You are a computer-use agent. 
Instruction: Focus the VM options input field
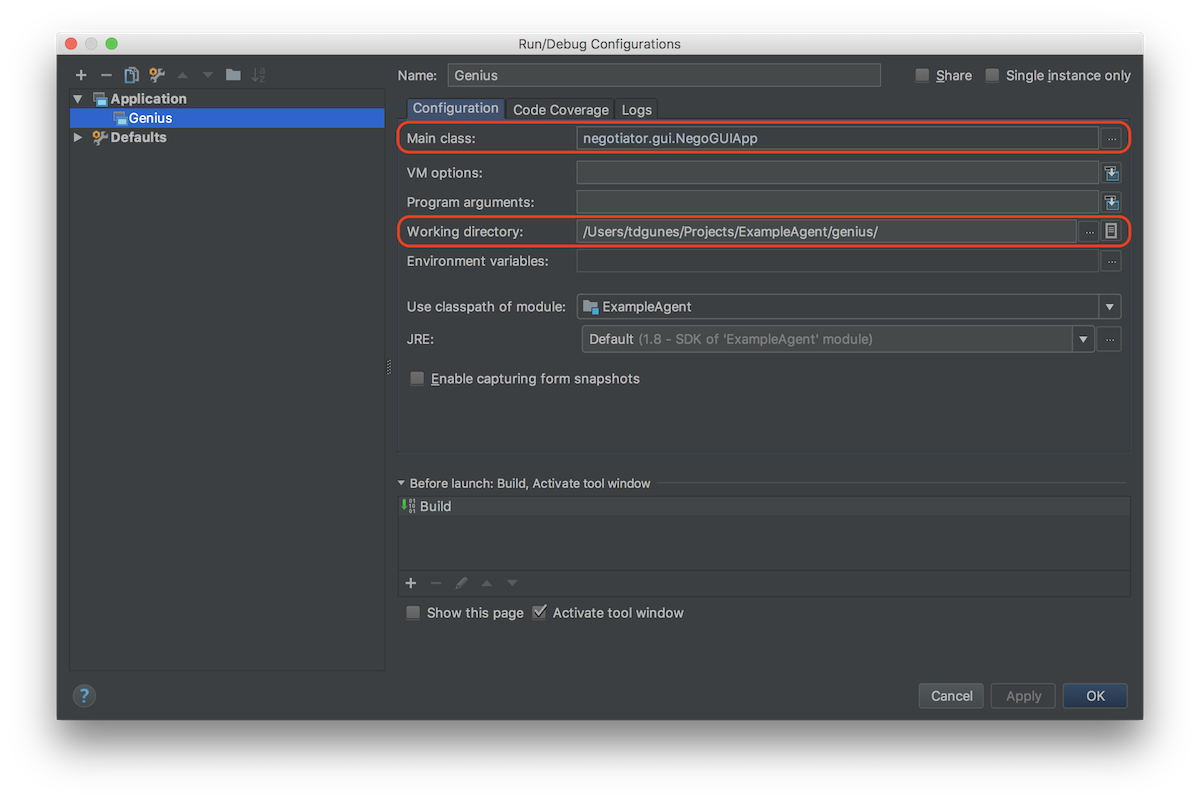pos(837,173)
